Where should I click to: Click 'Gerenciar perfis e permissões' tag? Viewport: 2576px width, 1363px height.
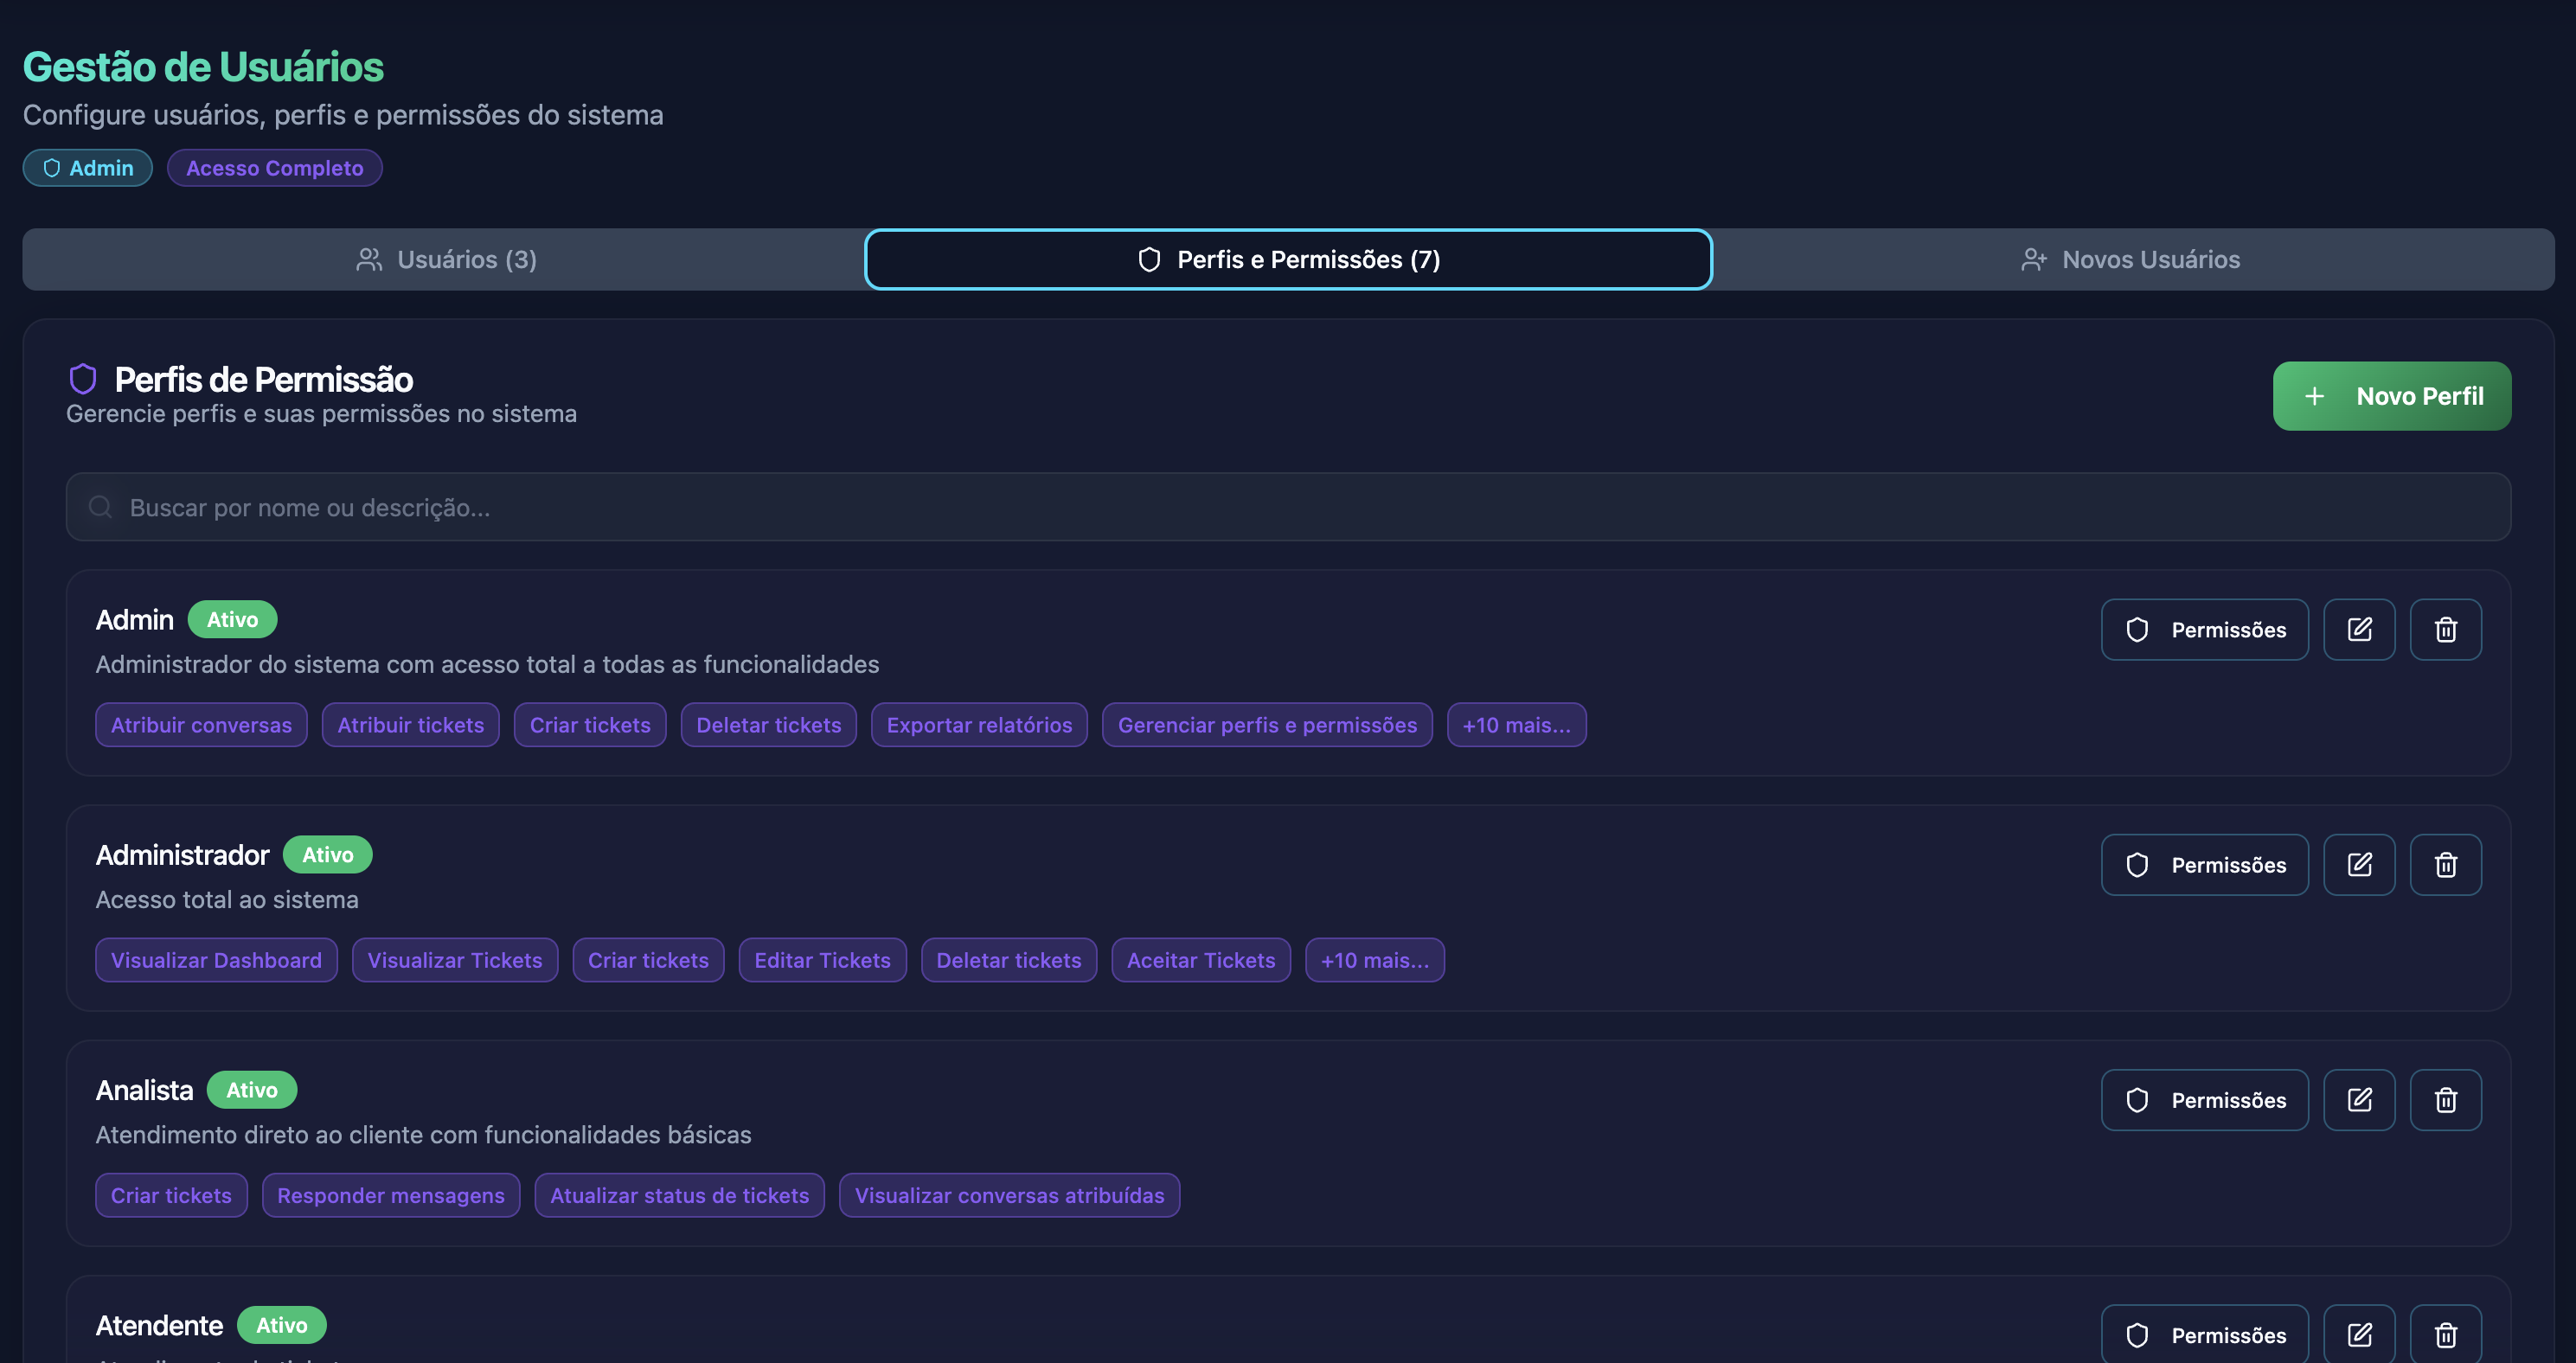[x=1266, y=725]
